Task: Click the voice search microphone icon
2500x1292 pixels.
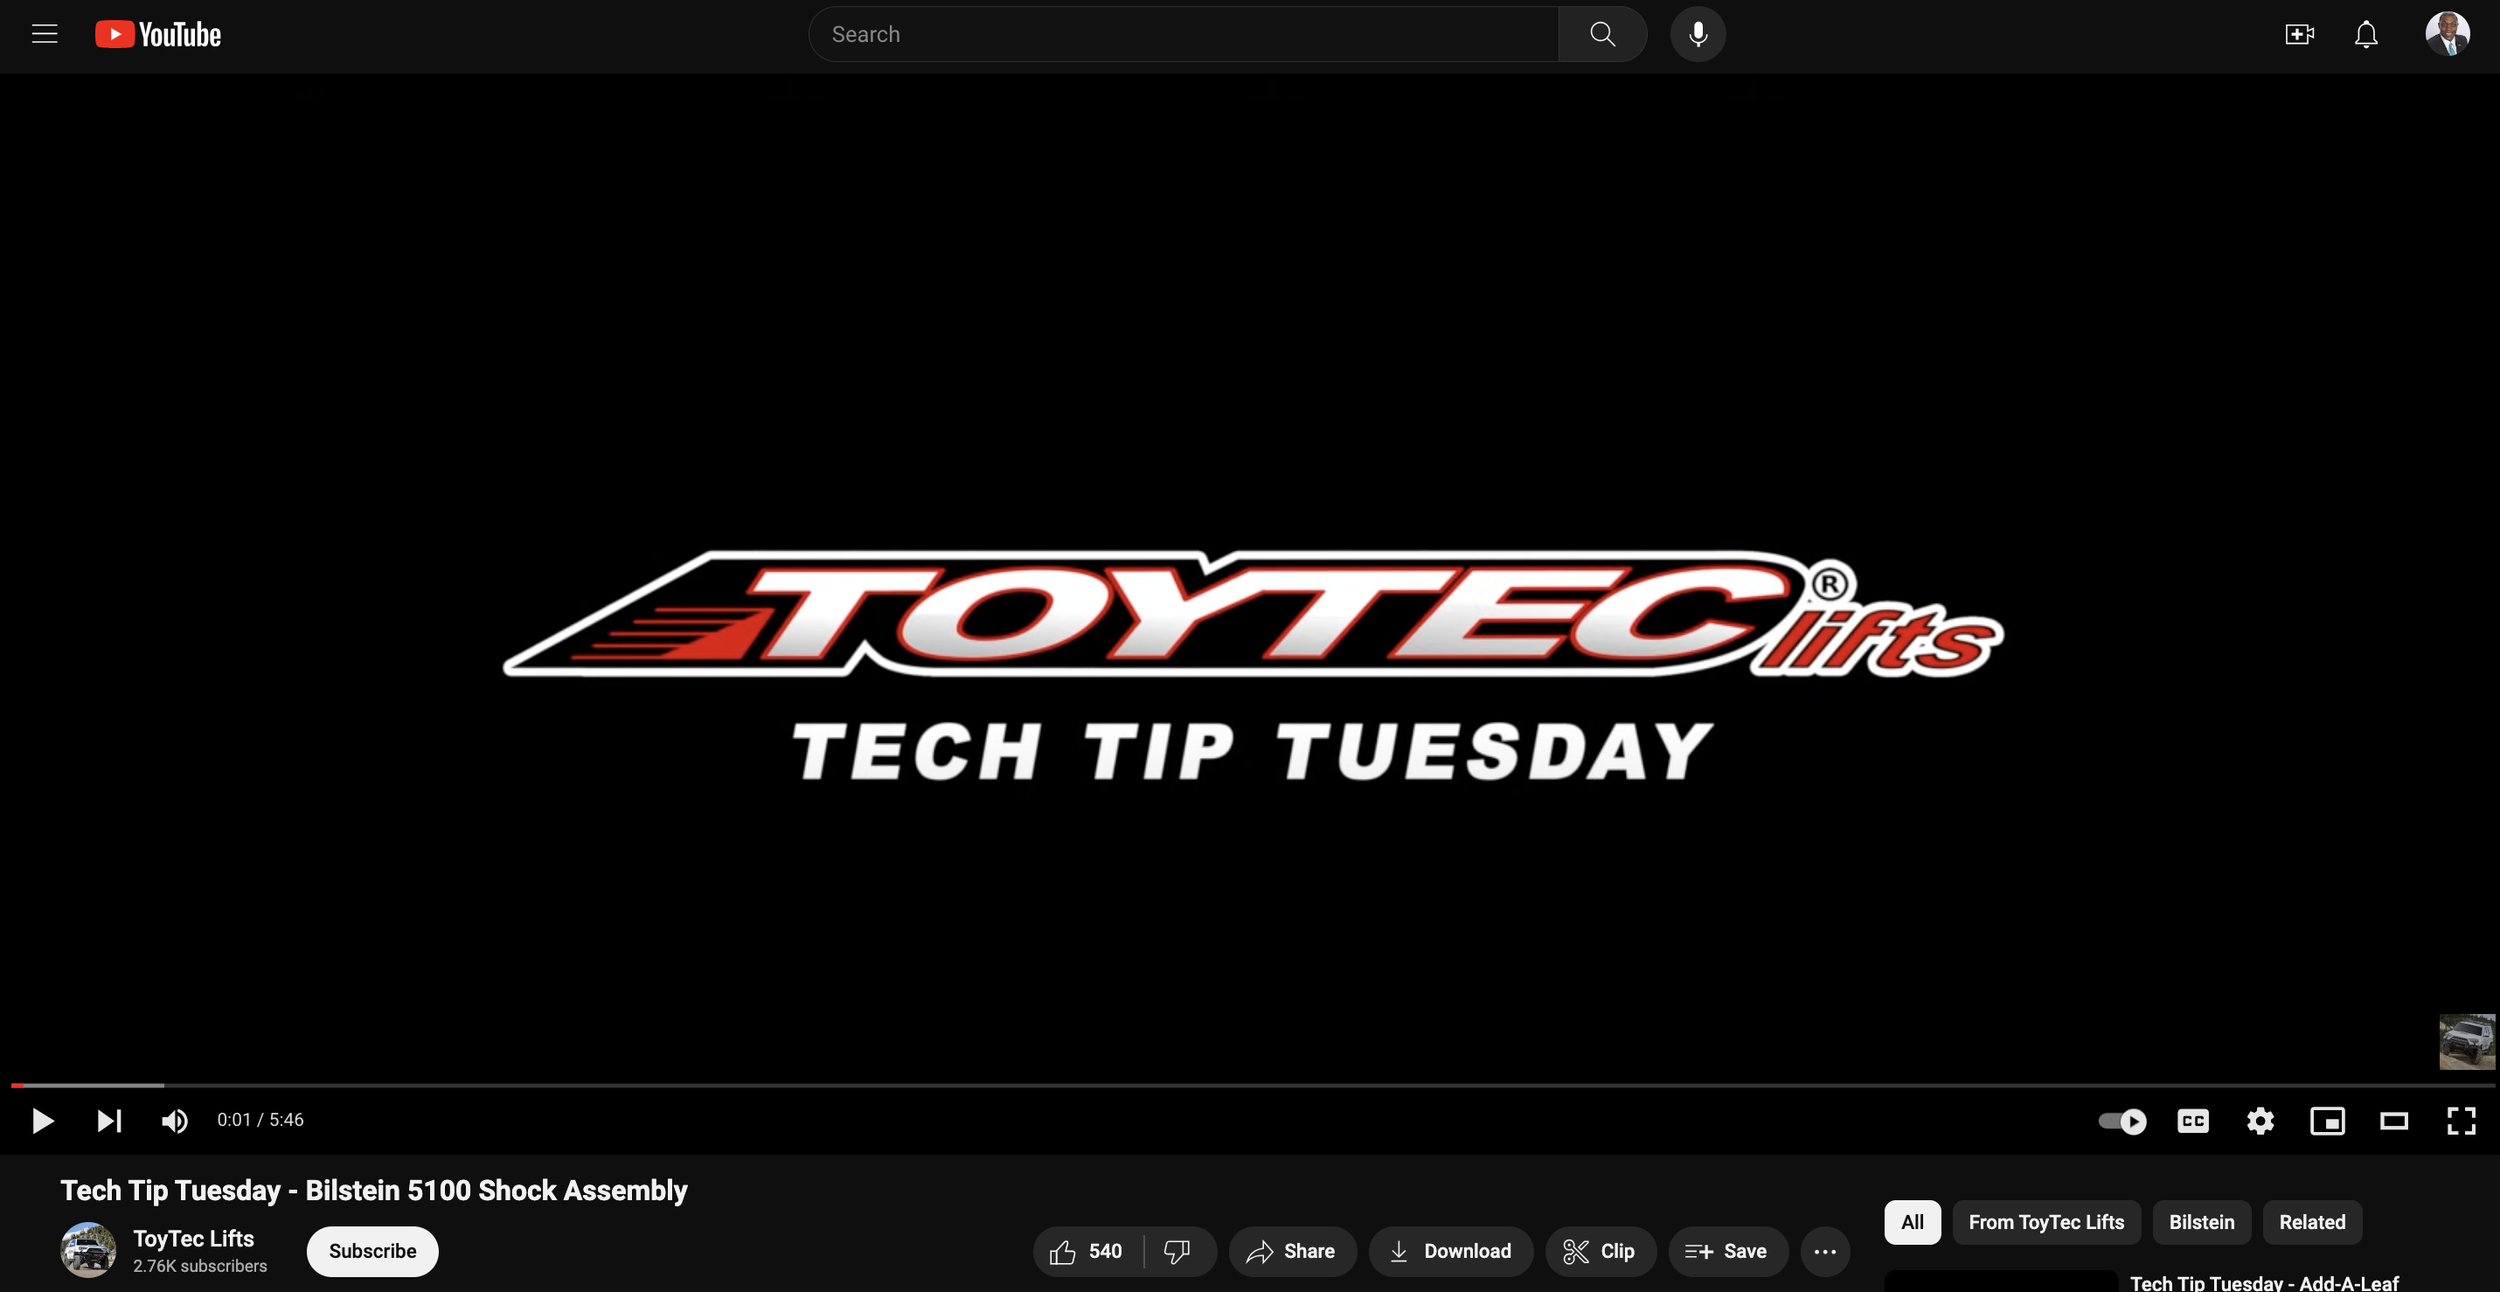Action: tap(1697, 35)
